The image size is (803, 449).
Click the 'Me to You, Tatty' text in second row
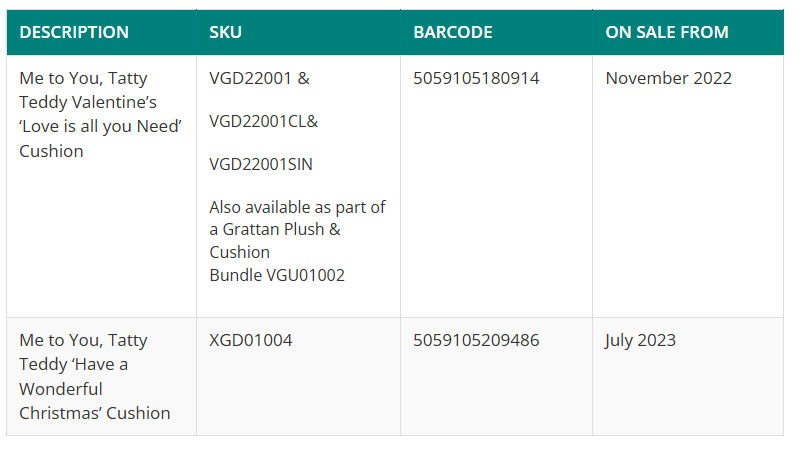click(x=83, y=340)
